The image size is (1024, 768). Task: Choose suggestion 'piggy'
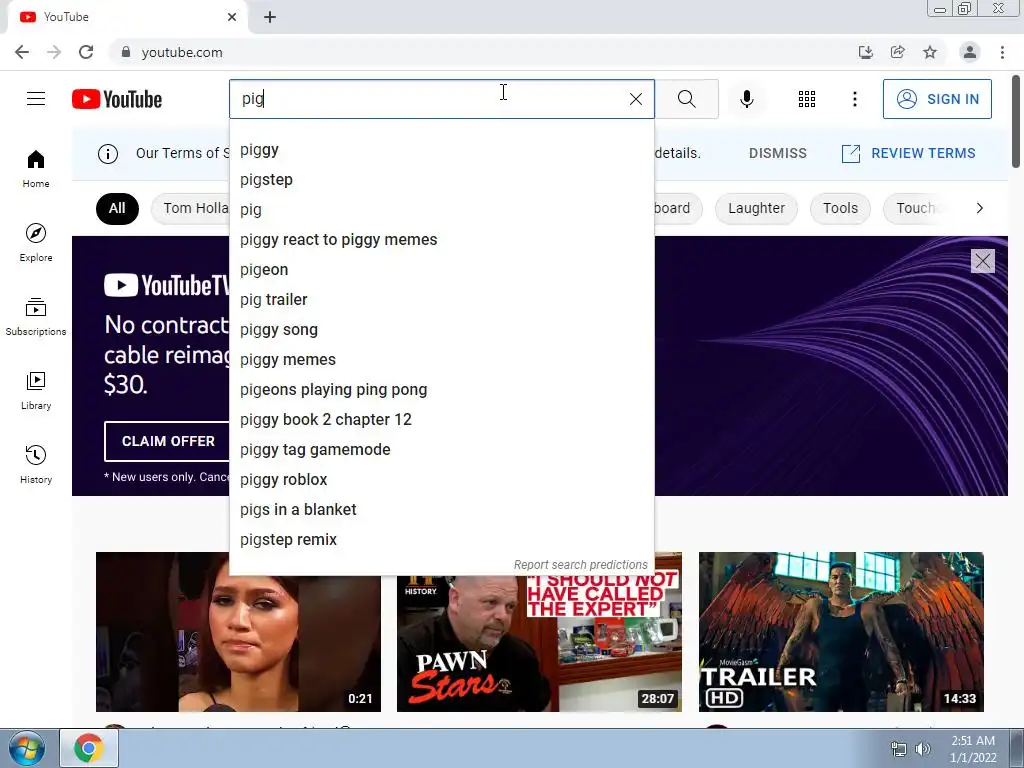441,150
